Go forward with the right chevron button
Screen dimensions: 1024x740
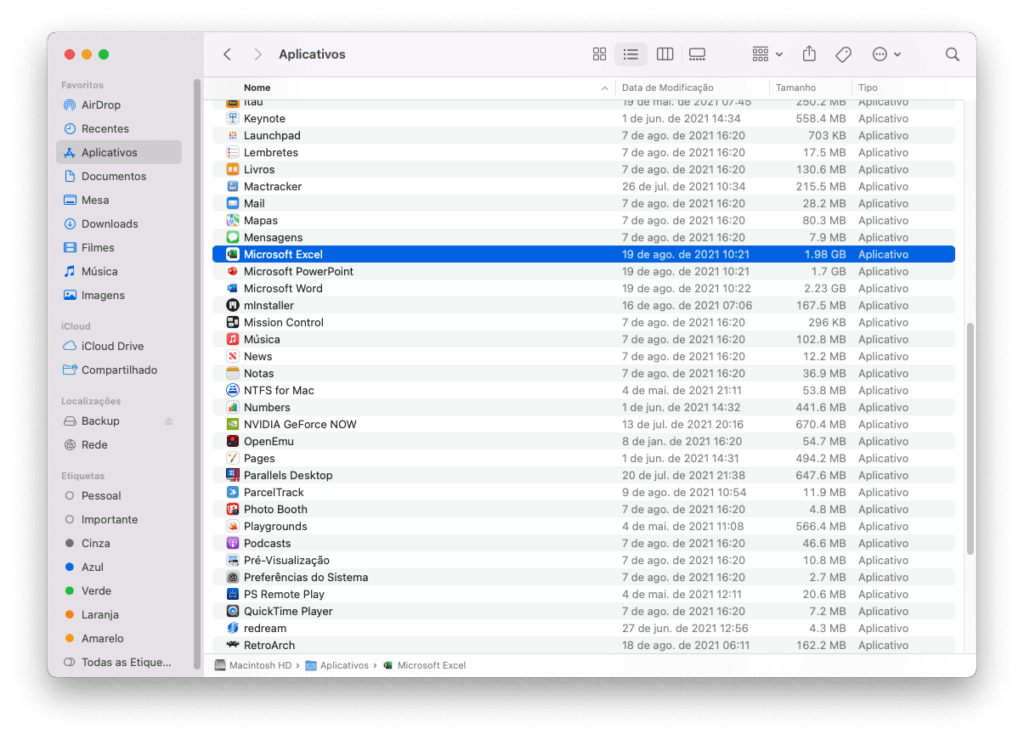click(x=258, y=54)
